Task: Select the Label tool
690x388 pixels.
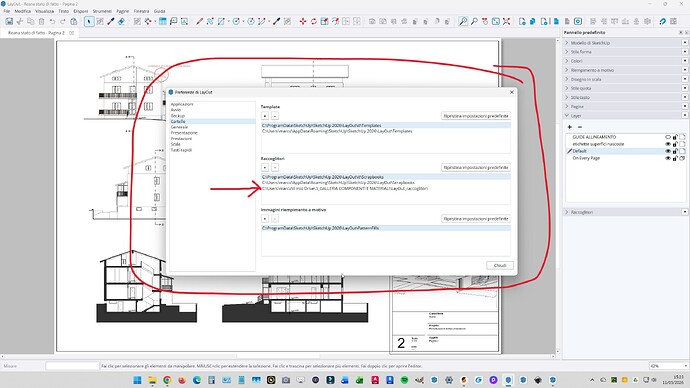Action: [x=174, y=21]
